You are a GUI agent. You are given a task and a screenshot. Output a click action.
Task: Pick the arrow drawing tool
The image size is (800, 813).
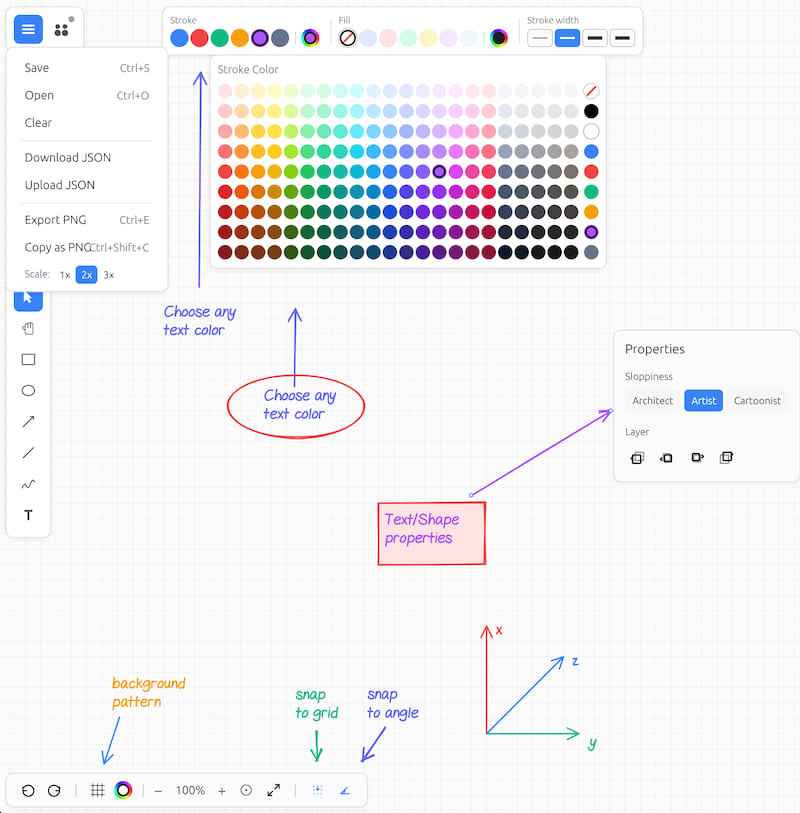[x=28, y=422]
